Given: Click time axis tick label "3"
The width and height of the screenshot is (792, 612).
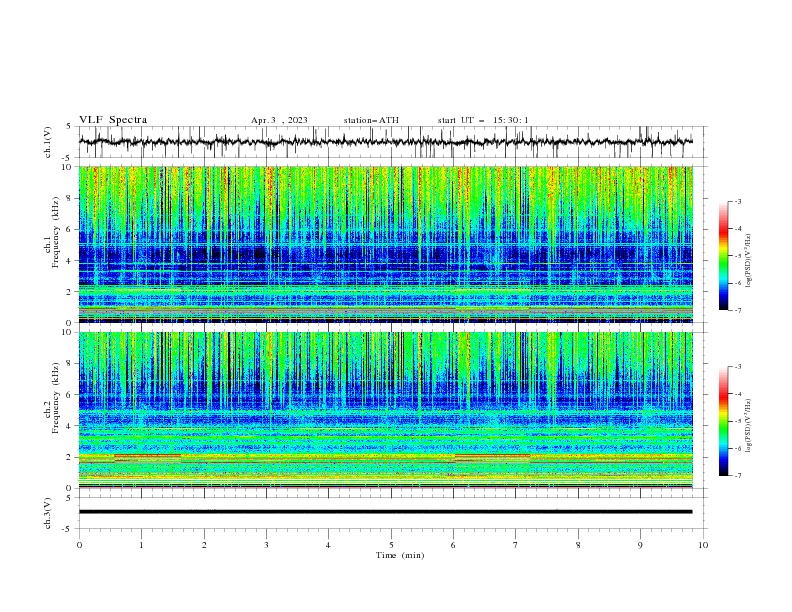Looking at the screenshot, I should (266, 545).
